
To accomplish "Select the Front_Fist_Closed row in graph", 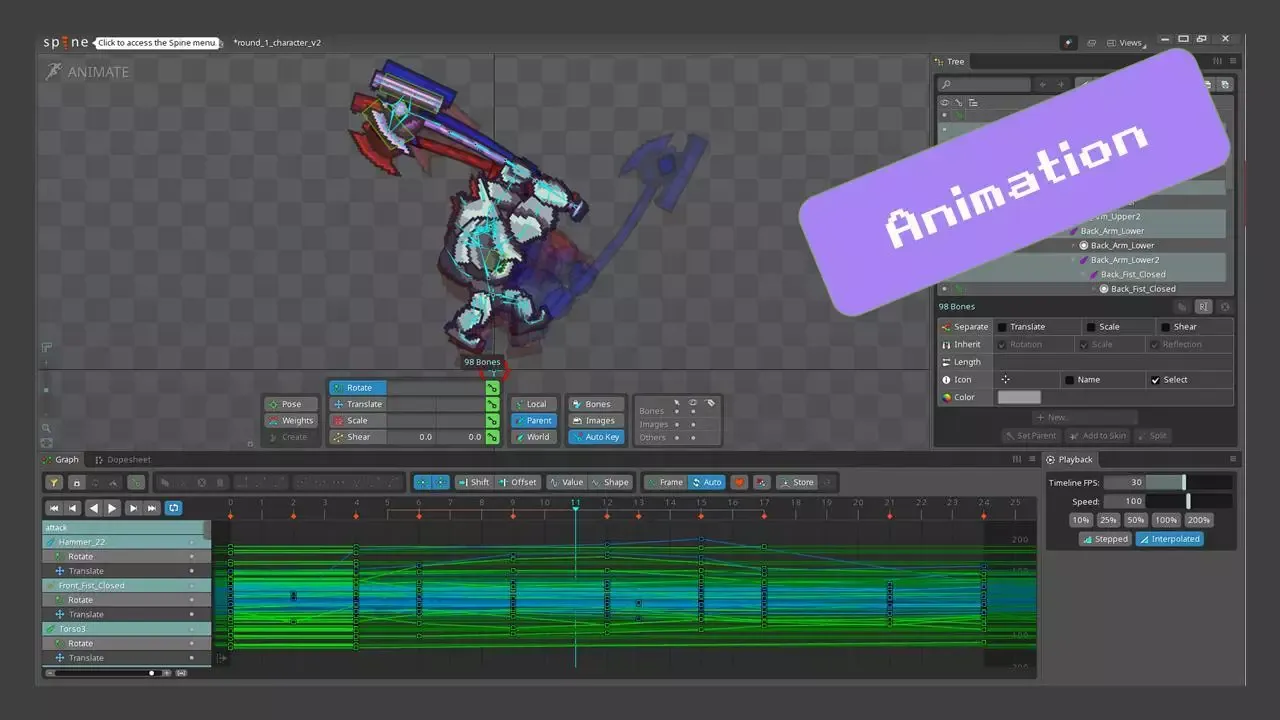I will point(126,585).
